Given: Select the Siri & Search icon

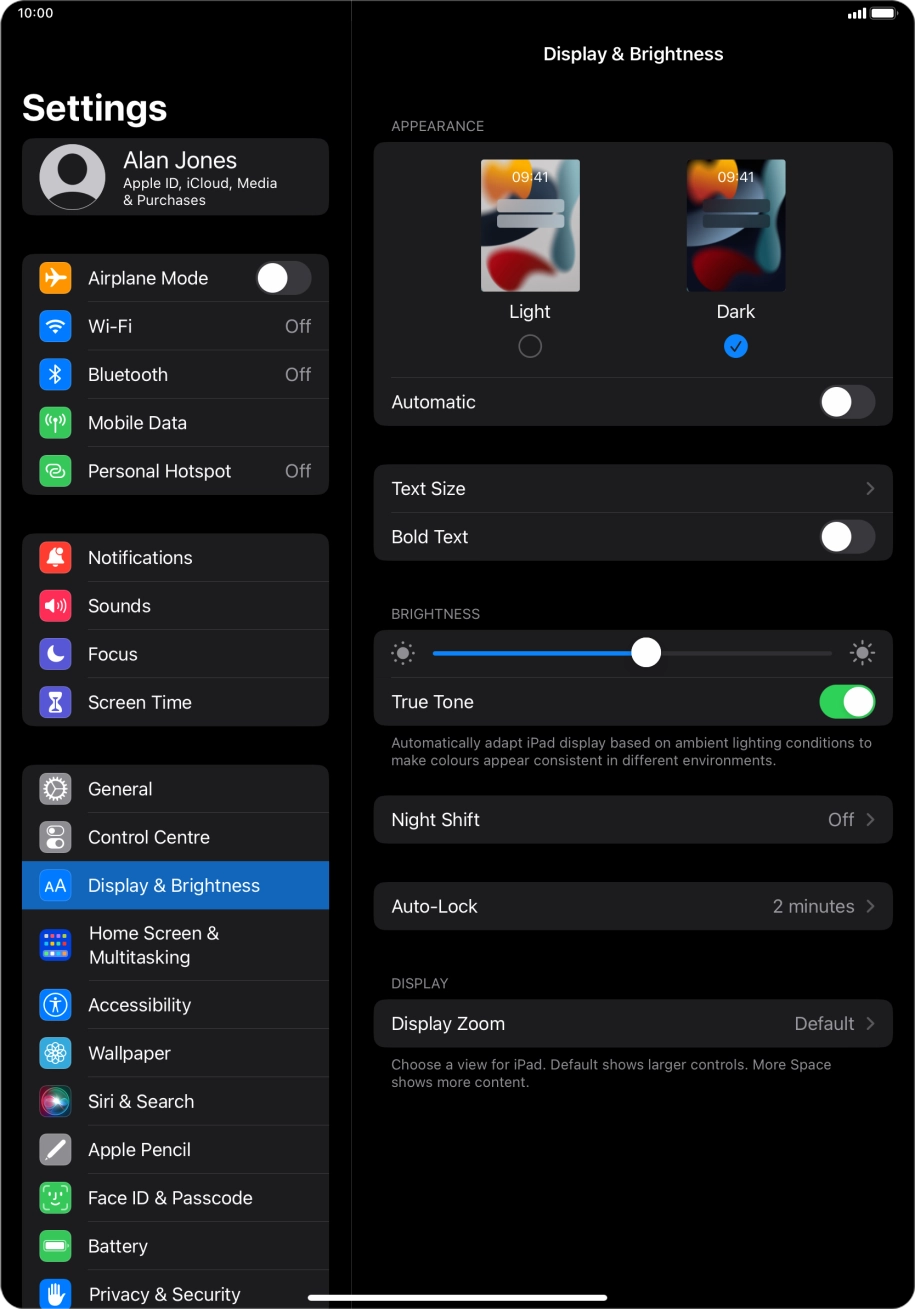Looking at the screenshot, I should 55,1101.
